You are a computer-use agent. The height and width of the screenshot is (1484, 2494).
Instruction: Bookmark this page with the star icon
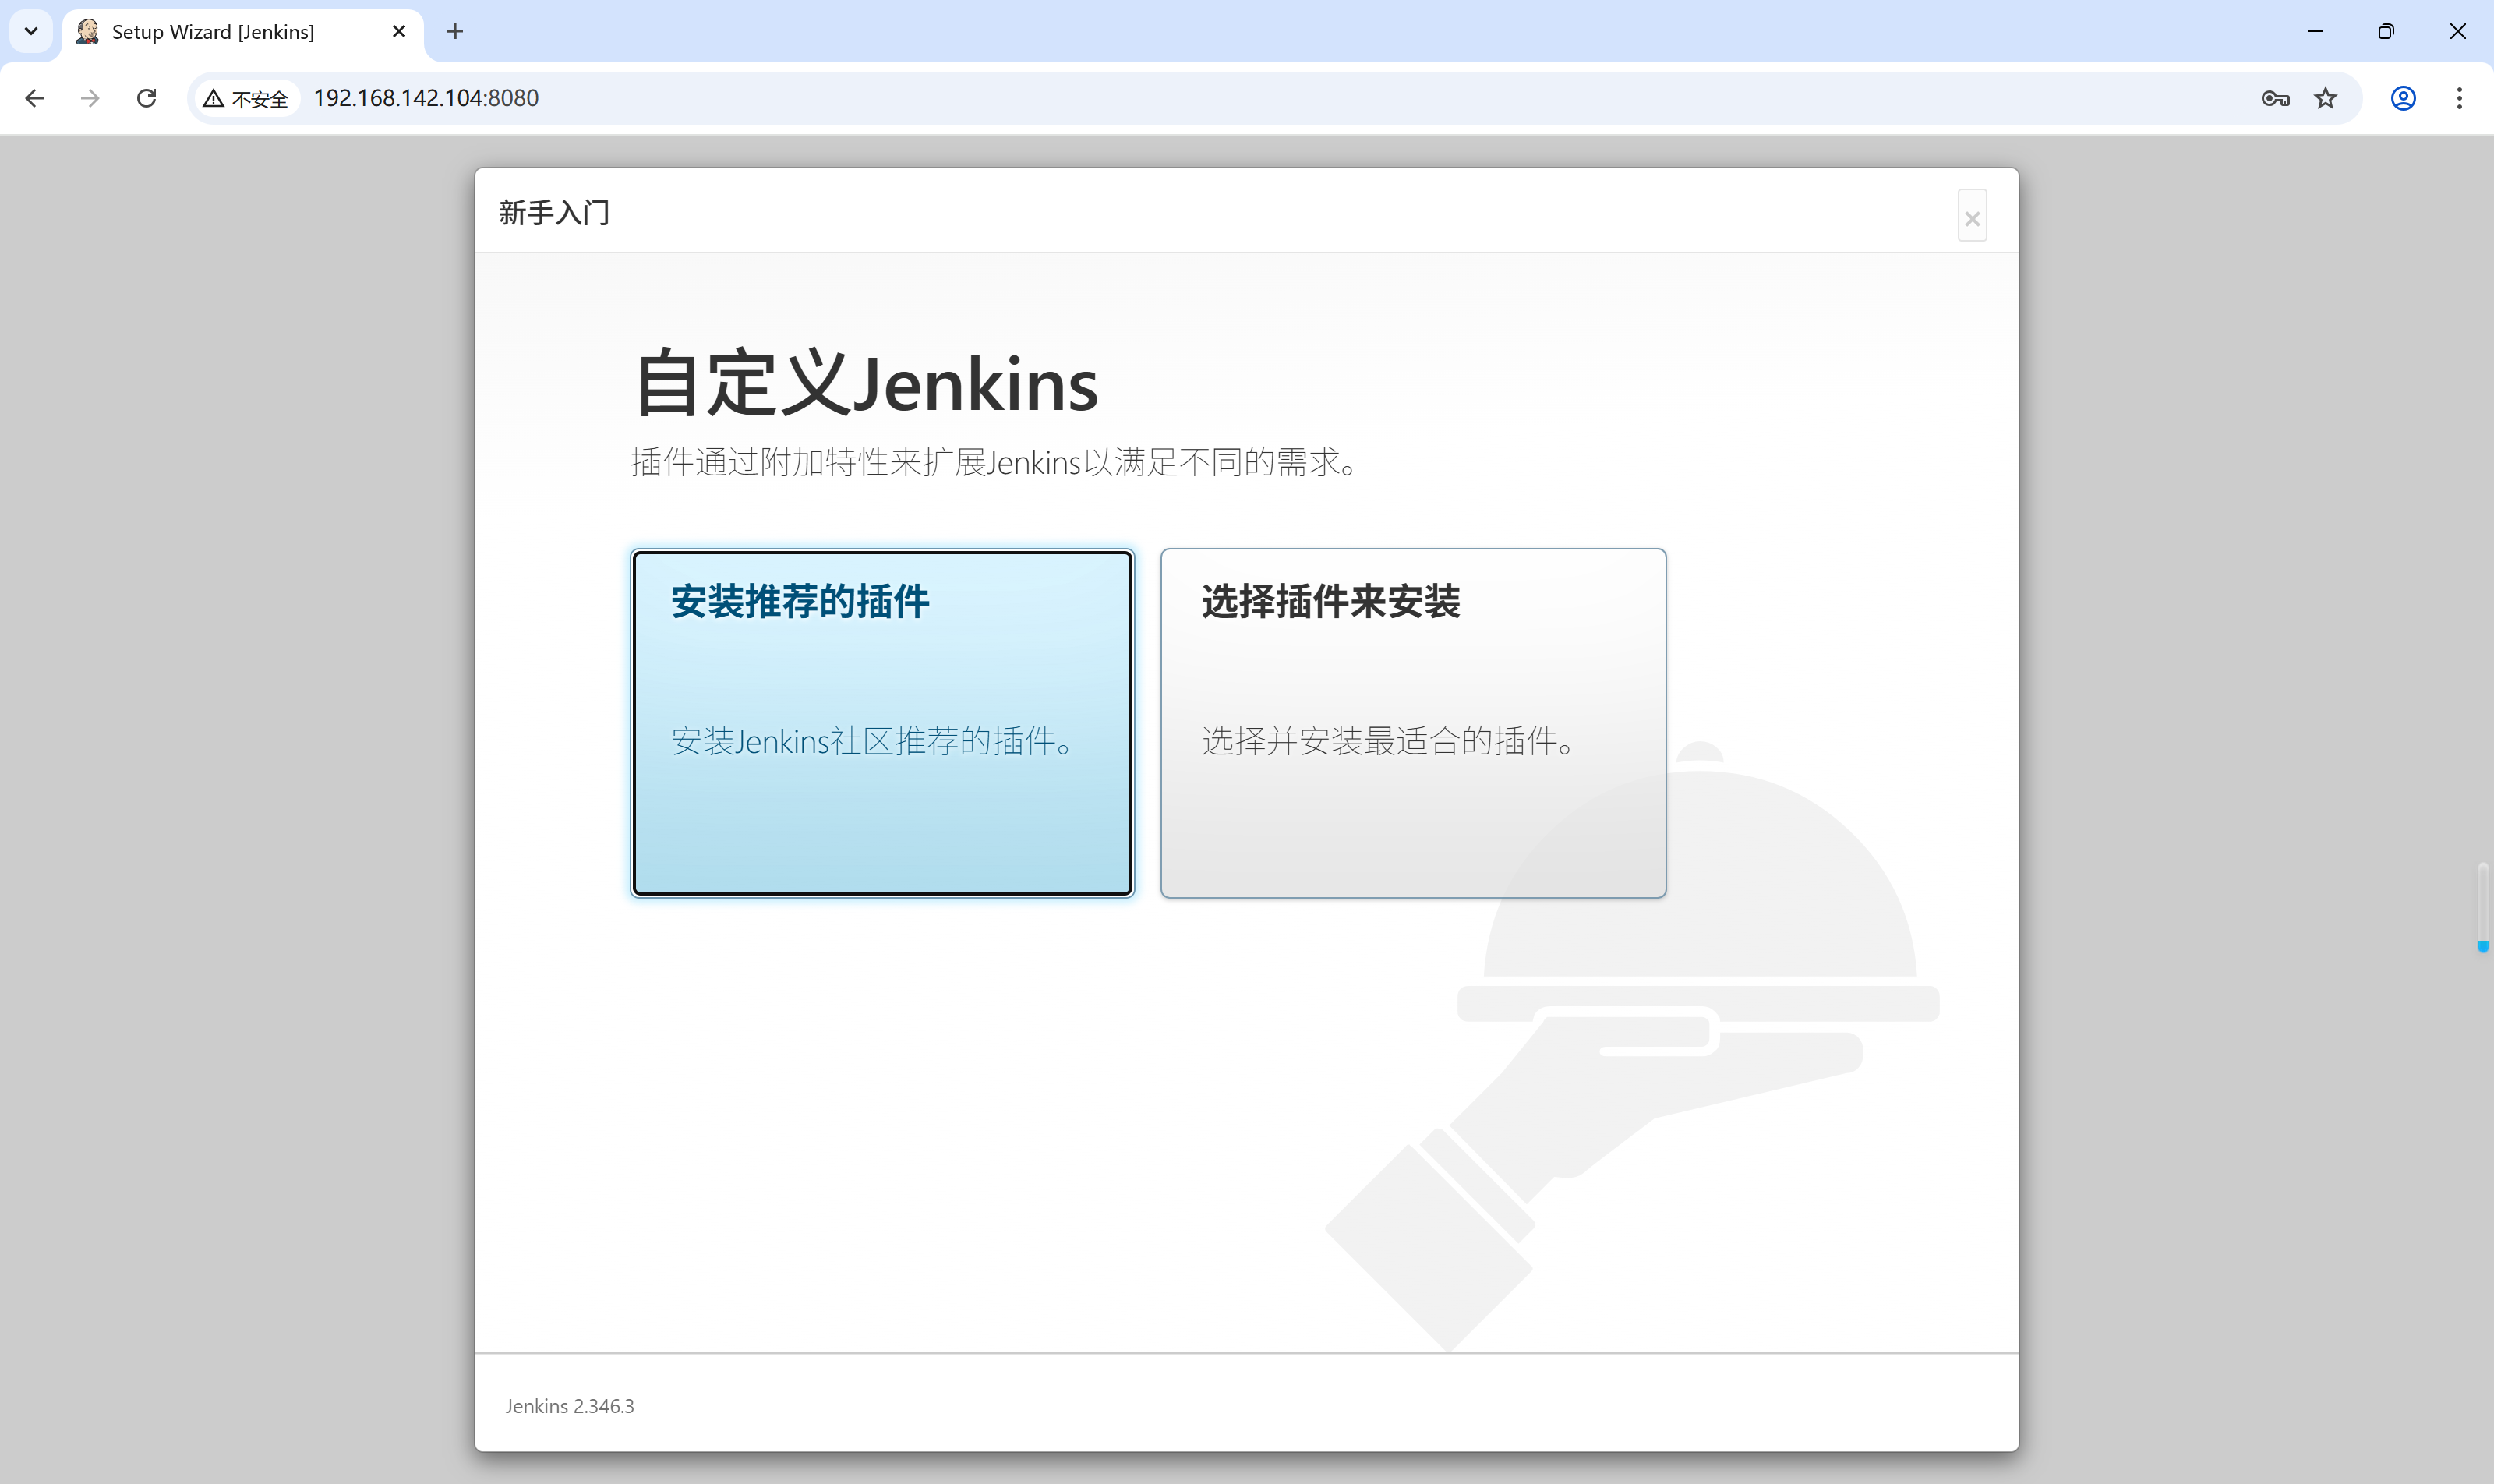click(2325, 98)
